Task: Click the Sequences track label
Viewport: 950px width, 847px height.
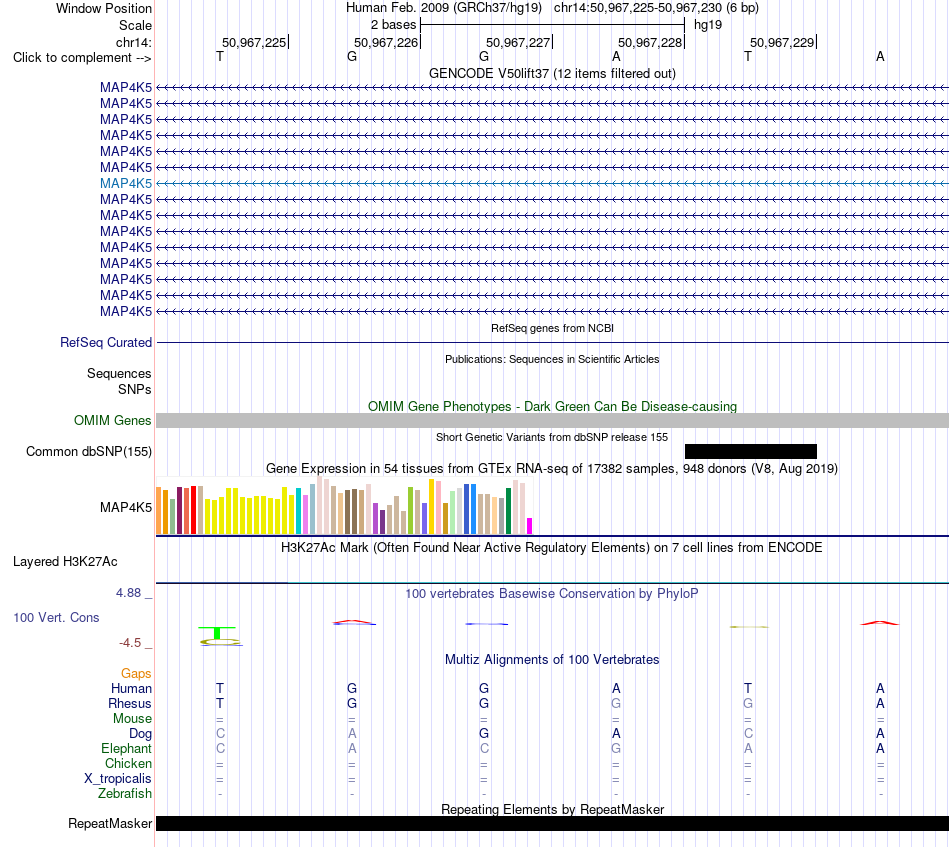Action: (119, 373)
